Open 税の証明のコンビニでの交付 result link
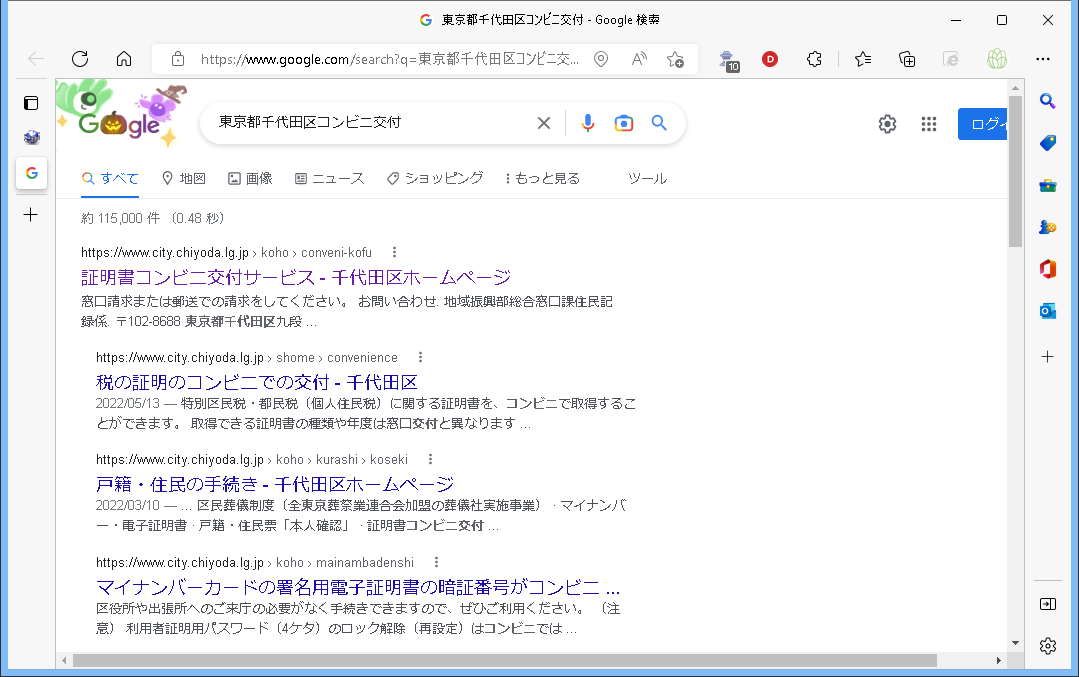This screenshot has height=677, width=1079. pyautogui.click(x=257, y=382)
